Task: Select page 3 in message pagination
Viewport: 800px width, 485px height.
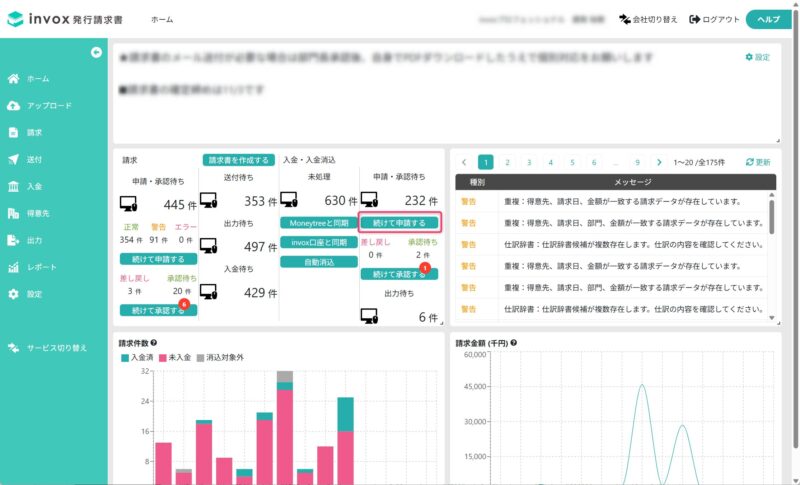Action: click(529, 162)
